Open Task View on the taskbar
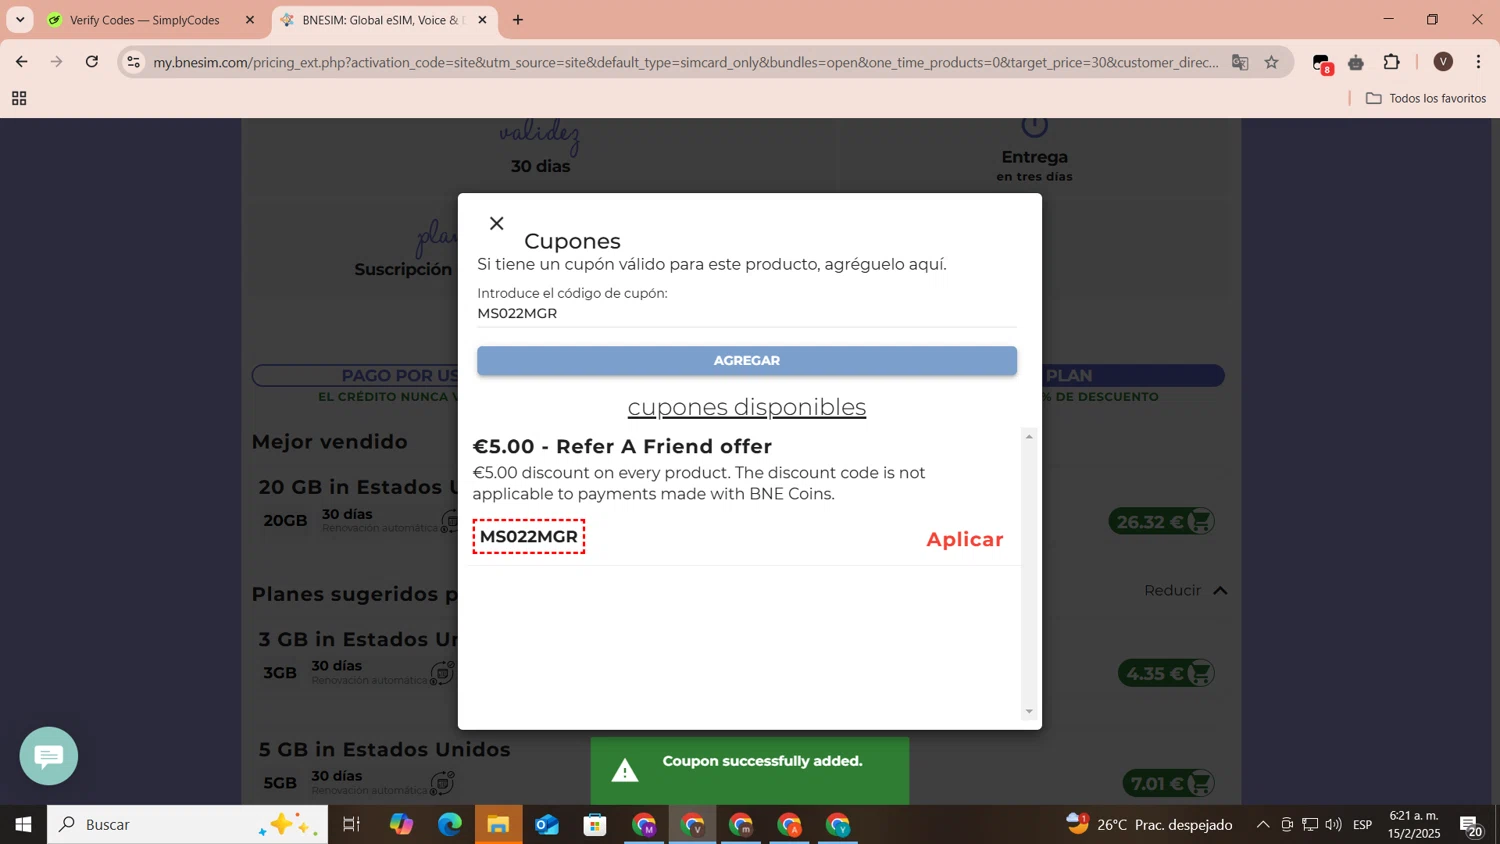The image size is (1500, 844). (x=352, y=825)
